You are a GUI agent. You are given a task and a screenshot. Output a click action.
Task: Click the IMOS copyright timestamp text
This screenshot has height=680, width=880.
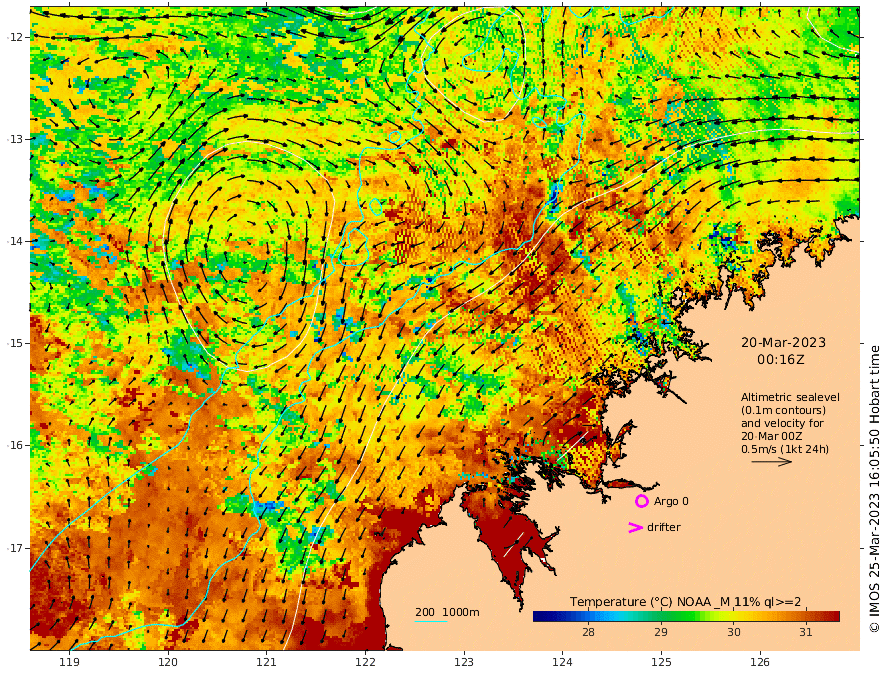pyautogui.click(x=874, y=489)
